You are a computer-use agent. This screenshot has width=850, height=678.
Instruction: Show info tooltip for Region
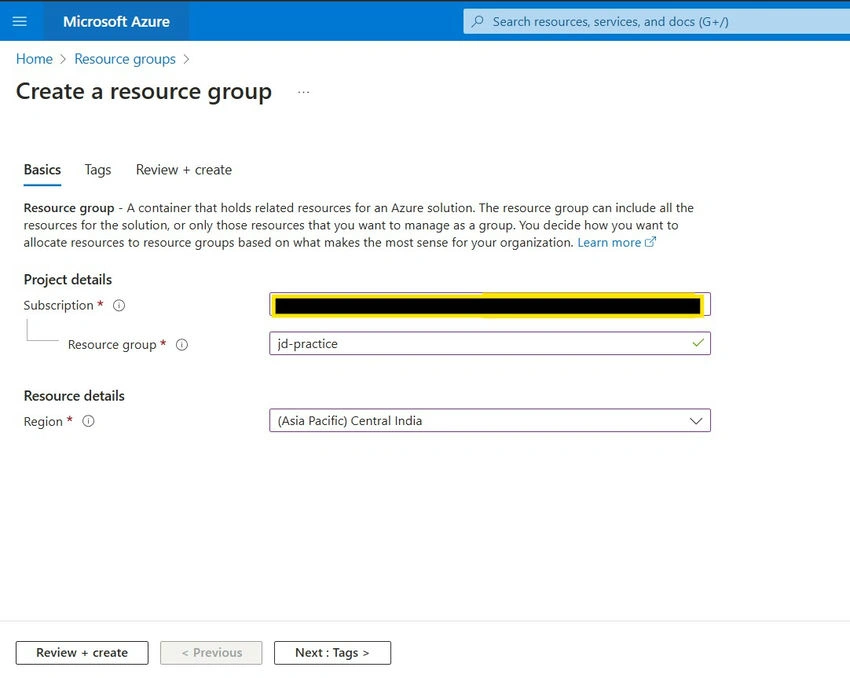[88, 421]
